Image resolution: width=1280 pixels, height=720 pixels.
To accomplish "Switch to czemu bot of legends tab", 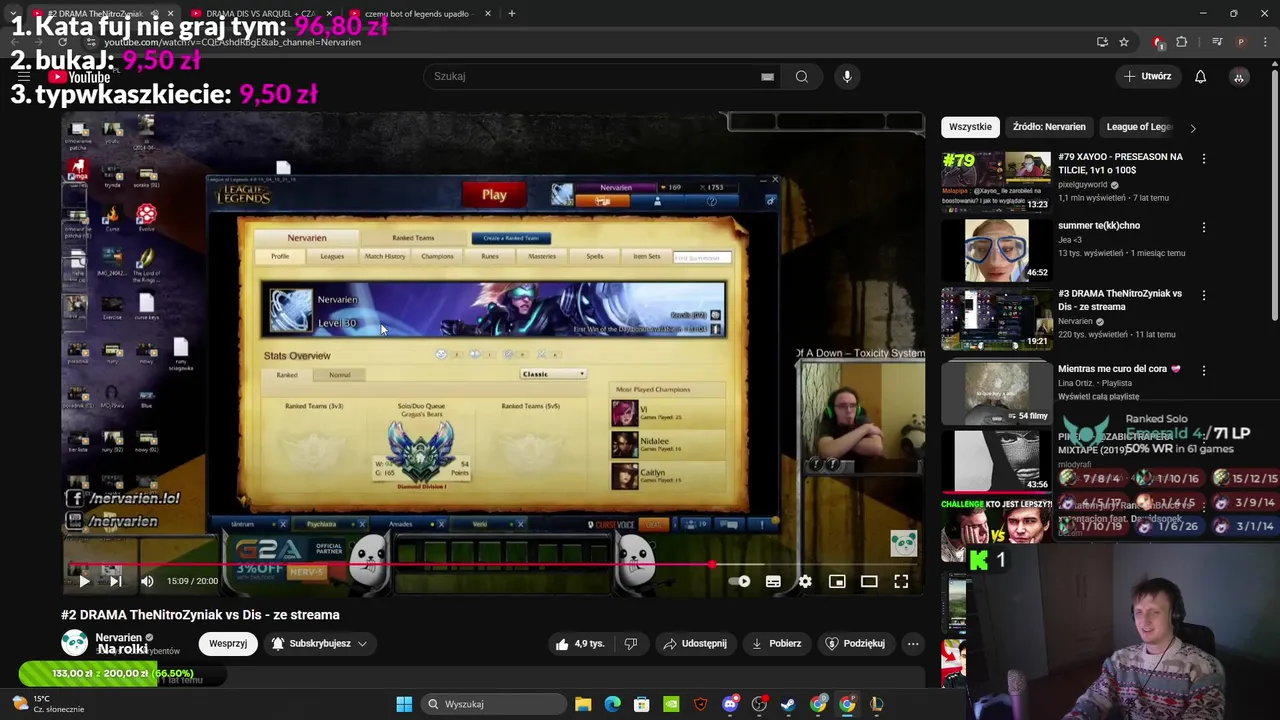I will (x=415, y=14).
